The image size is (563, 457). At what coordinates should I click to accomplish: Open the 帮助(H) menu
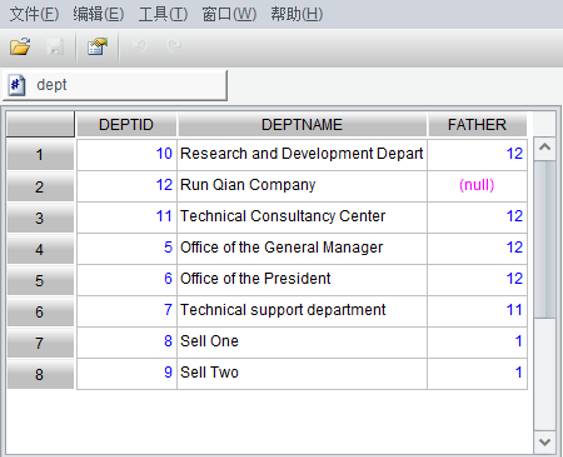pos(297,14)
